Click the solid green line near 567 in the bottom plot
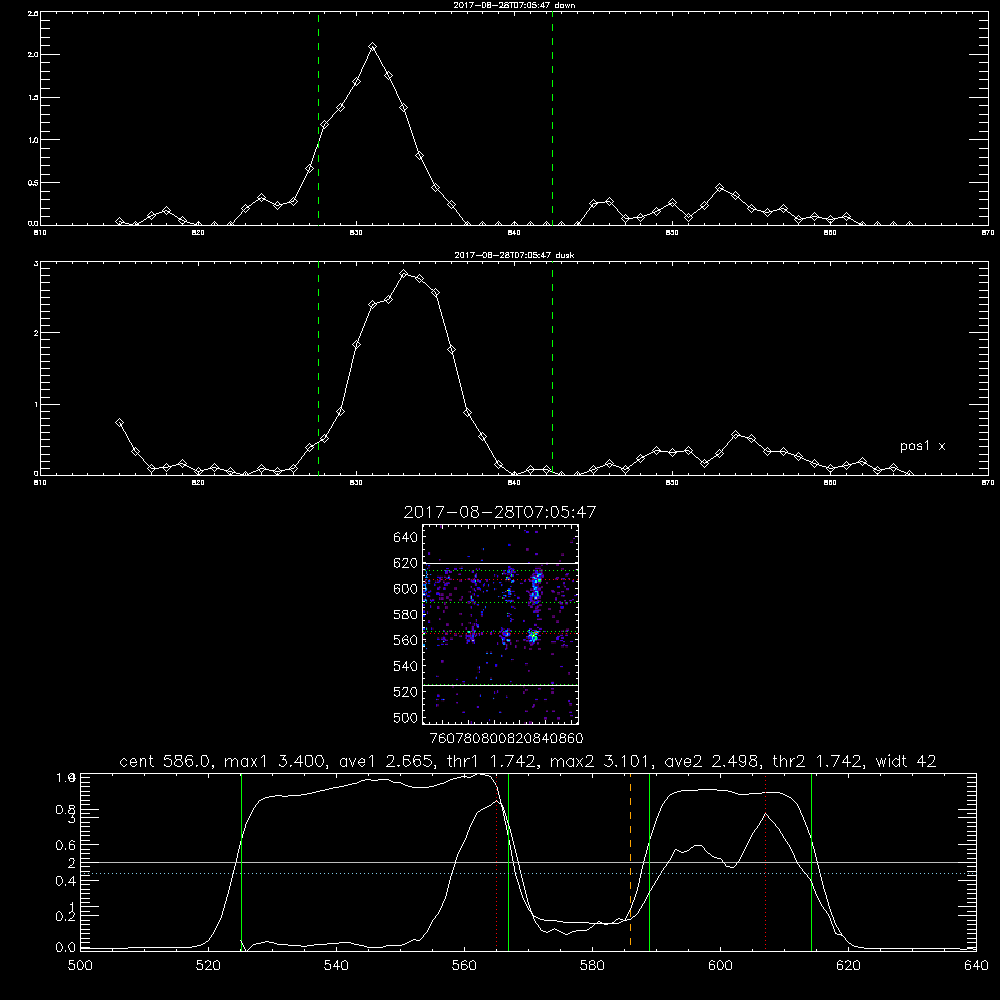This screenshot has height=1000, width=1000. [x=508, y=861]
